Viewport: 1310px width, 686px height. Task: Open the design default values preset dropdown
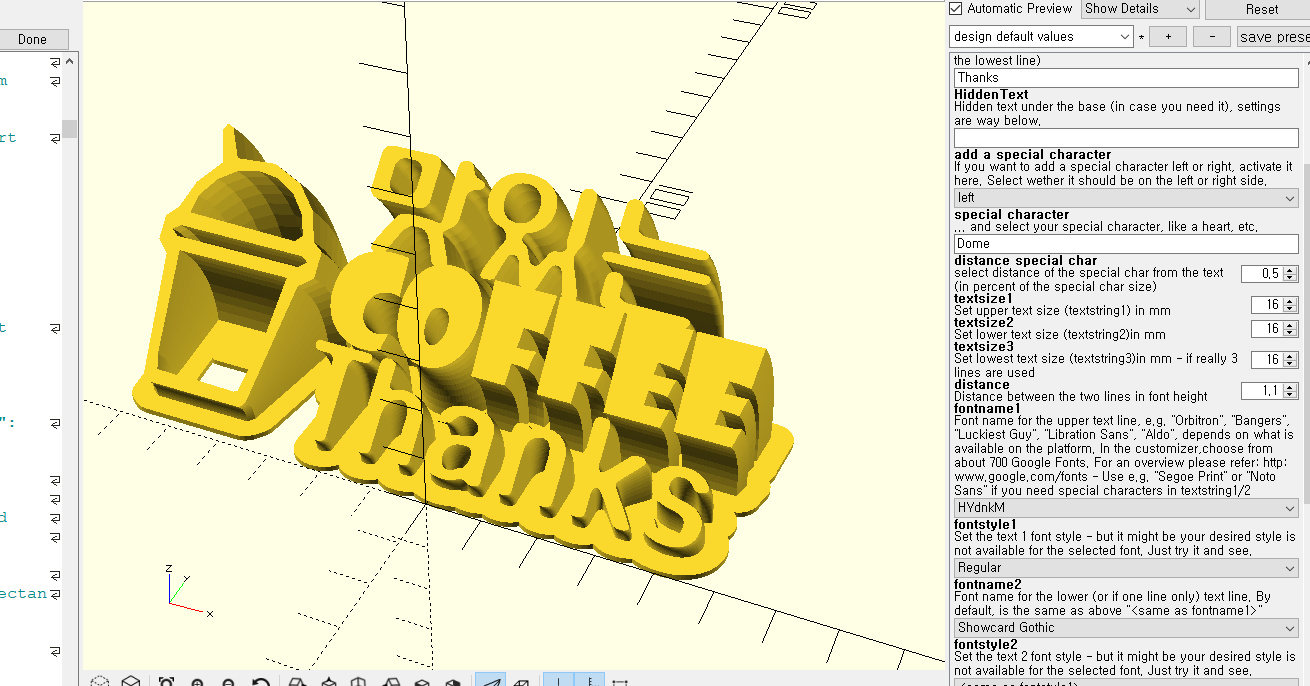tap(1041, 37)
